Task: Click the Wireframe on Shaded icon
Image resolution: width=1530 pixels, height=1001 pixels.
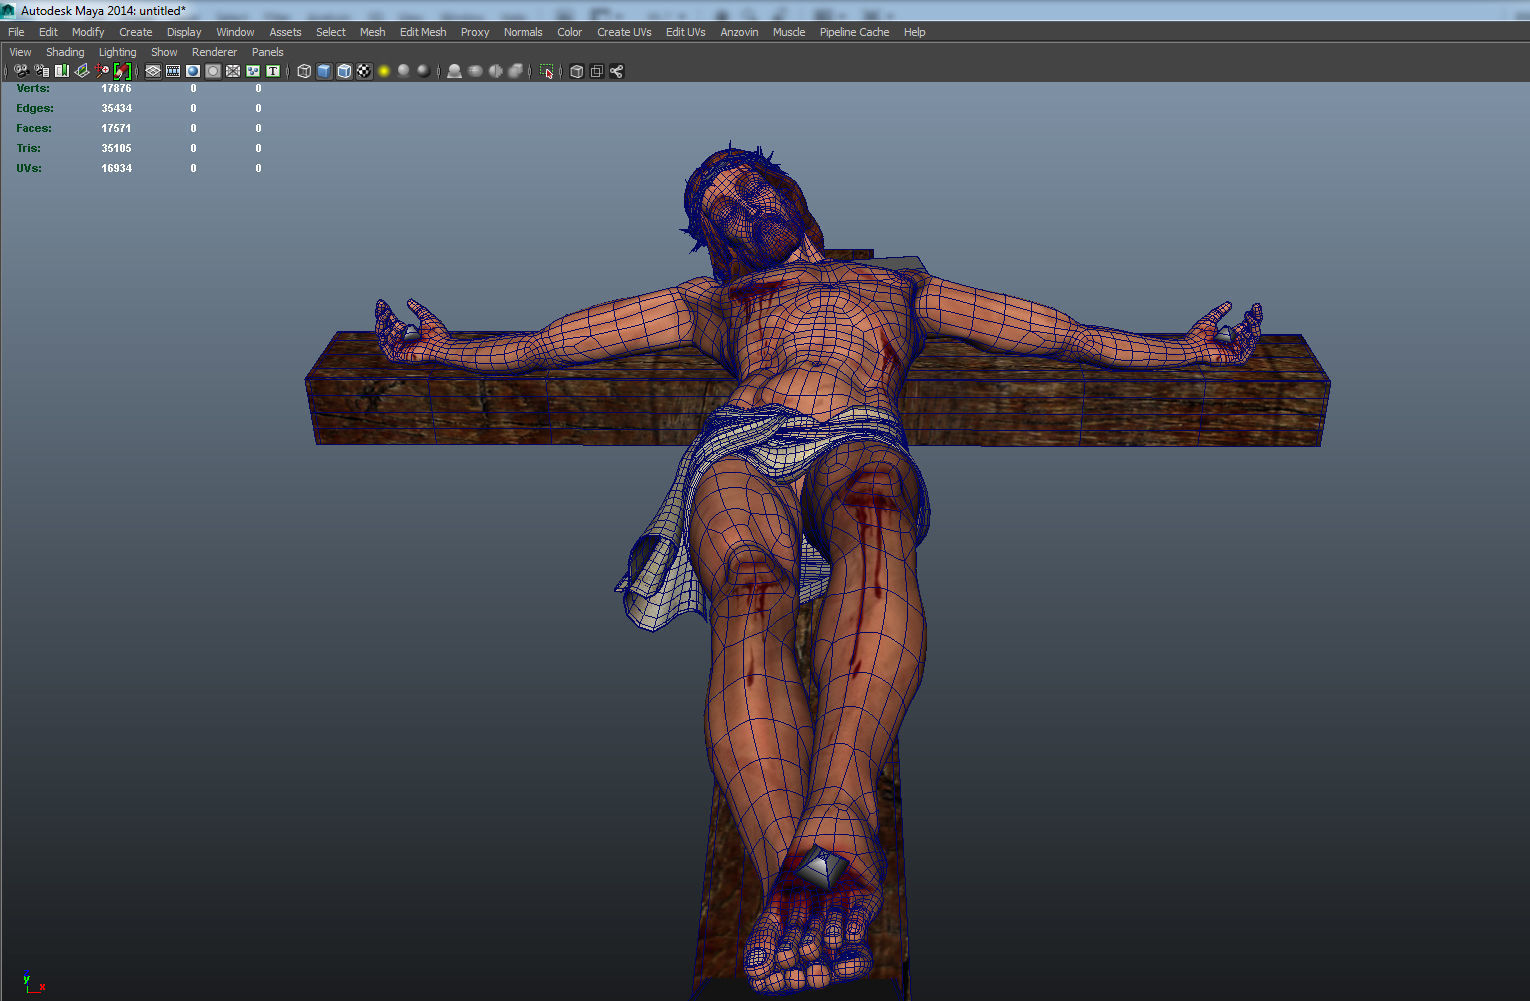Action: coord(344,71)
